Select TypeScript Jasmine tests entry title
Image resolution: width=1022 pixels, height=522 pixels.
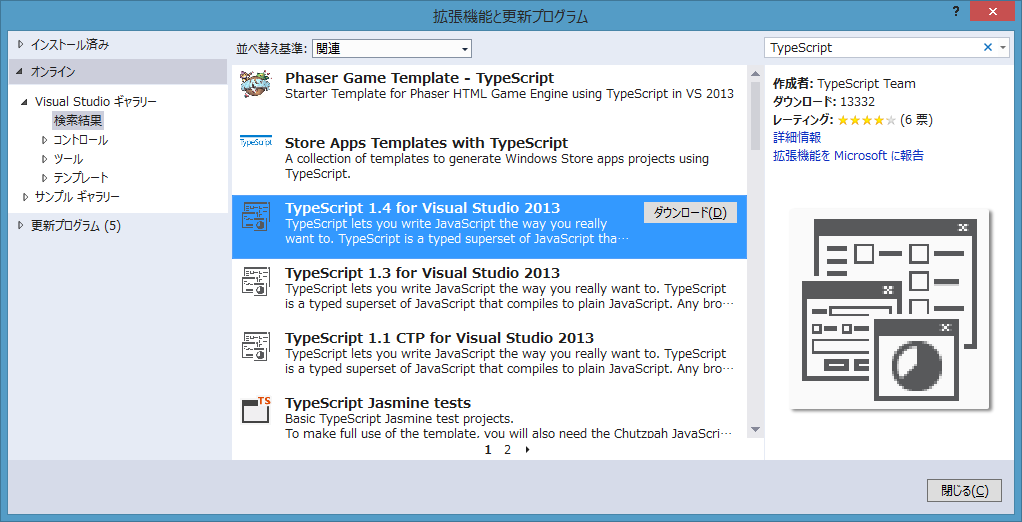pos(378,403)
